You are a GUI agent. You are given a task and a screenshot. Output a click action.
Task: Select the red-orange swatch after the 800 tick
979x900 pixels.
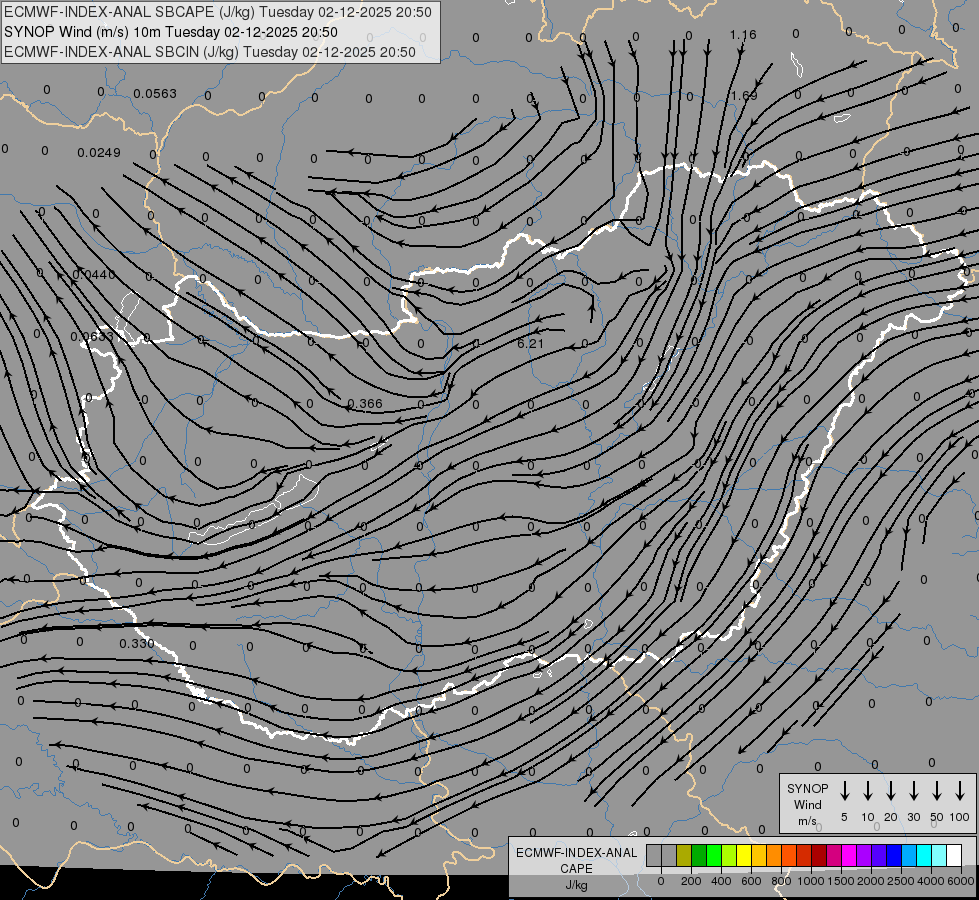[x=789, y=856]
